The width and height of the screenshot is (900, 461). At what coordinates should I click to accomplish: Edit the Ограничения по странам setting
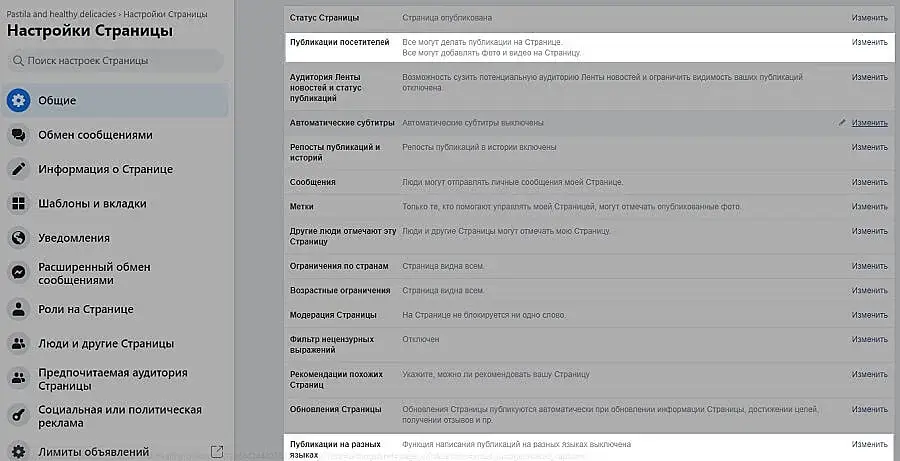(869, 268)
